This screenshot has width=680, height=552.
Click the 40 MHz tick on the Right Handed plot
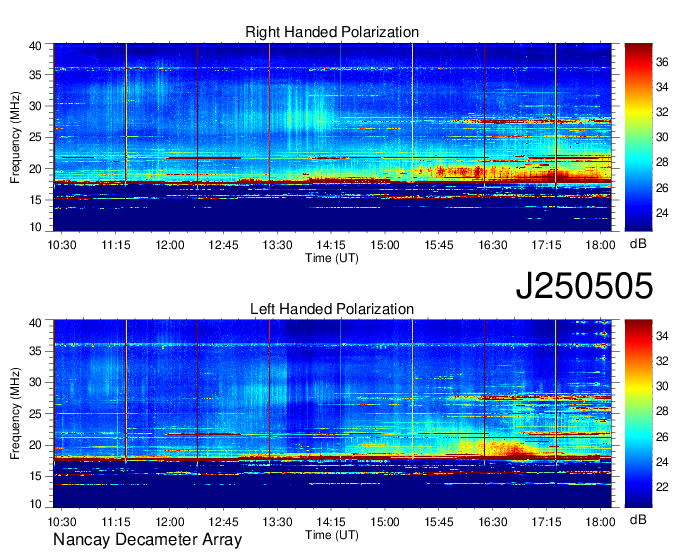click(36, 46)
